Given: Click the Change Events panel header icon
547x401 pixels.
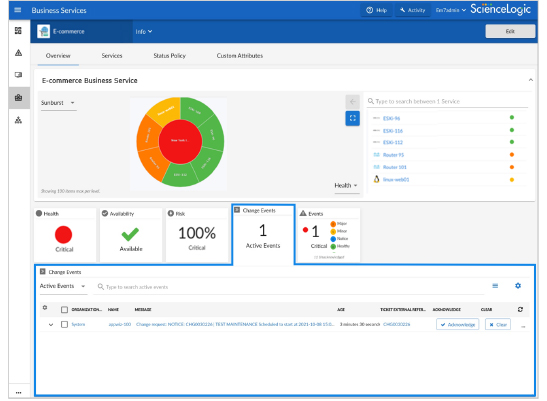Looking at the screenshot, I should click(x=43, y=271).
